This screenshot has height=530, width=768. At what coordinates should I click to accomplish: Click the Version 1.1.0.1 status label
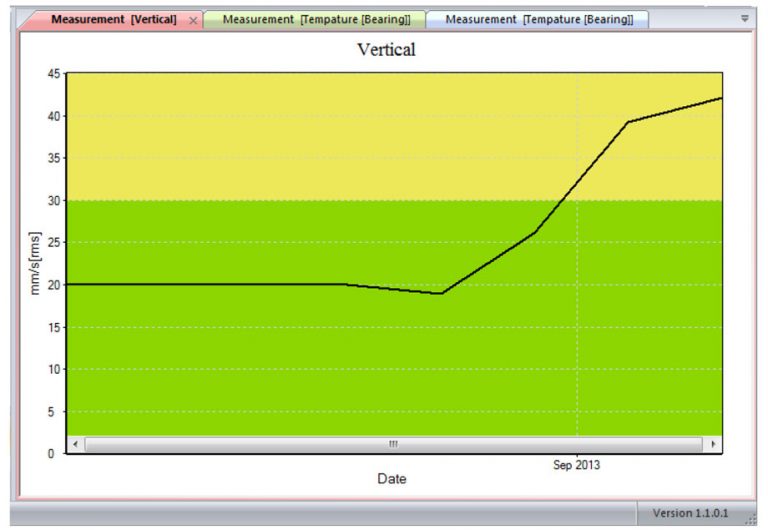pos(690,513)
